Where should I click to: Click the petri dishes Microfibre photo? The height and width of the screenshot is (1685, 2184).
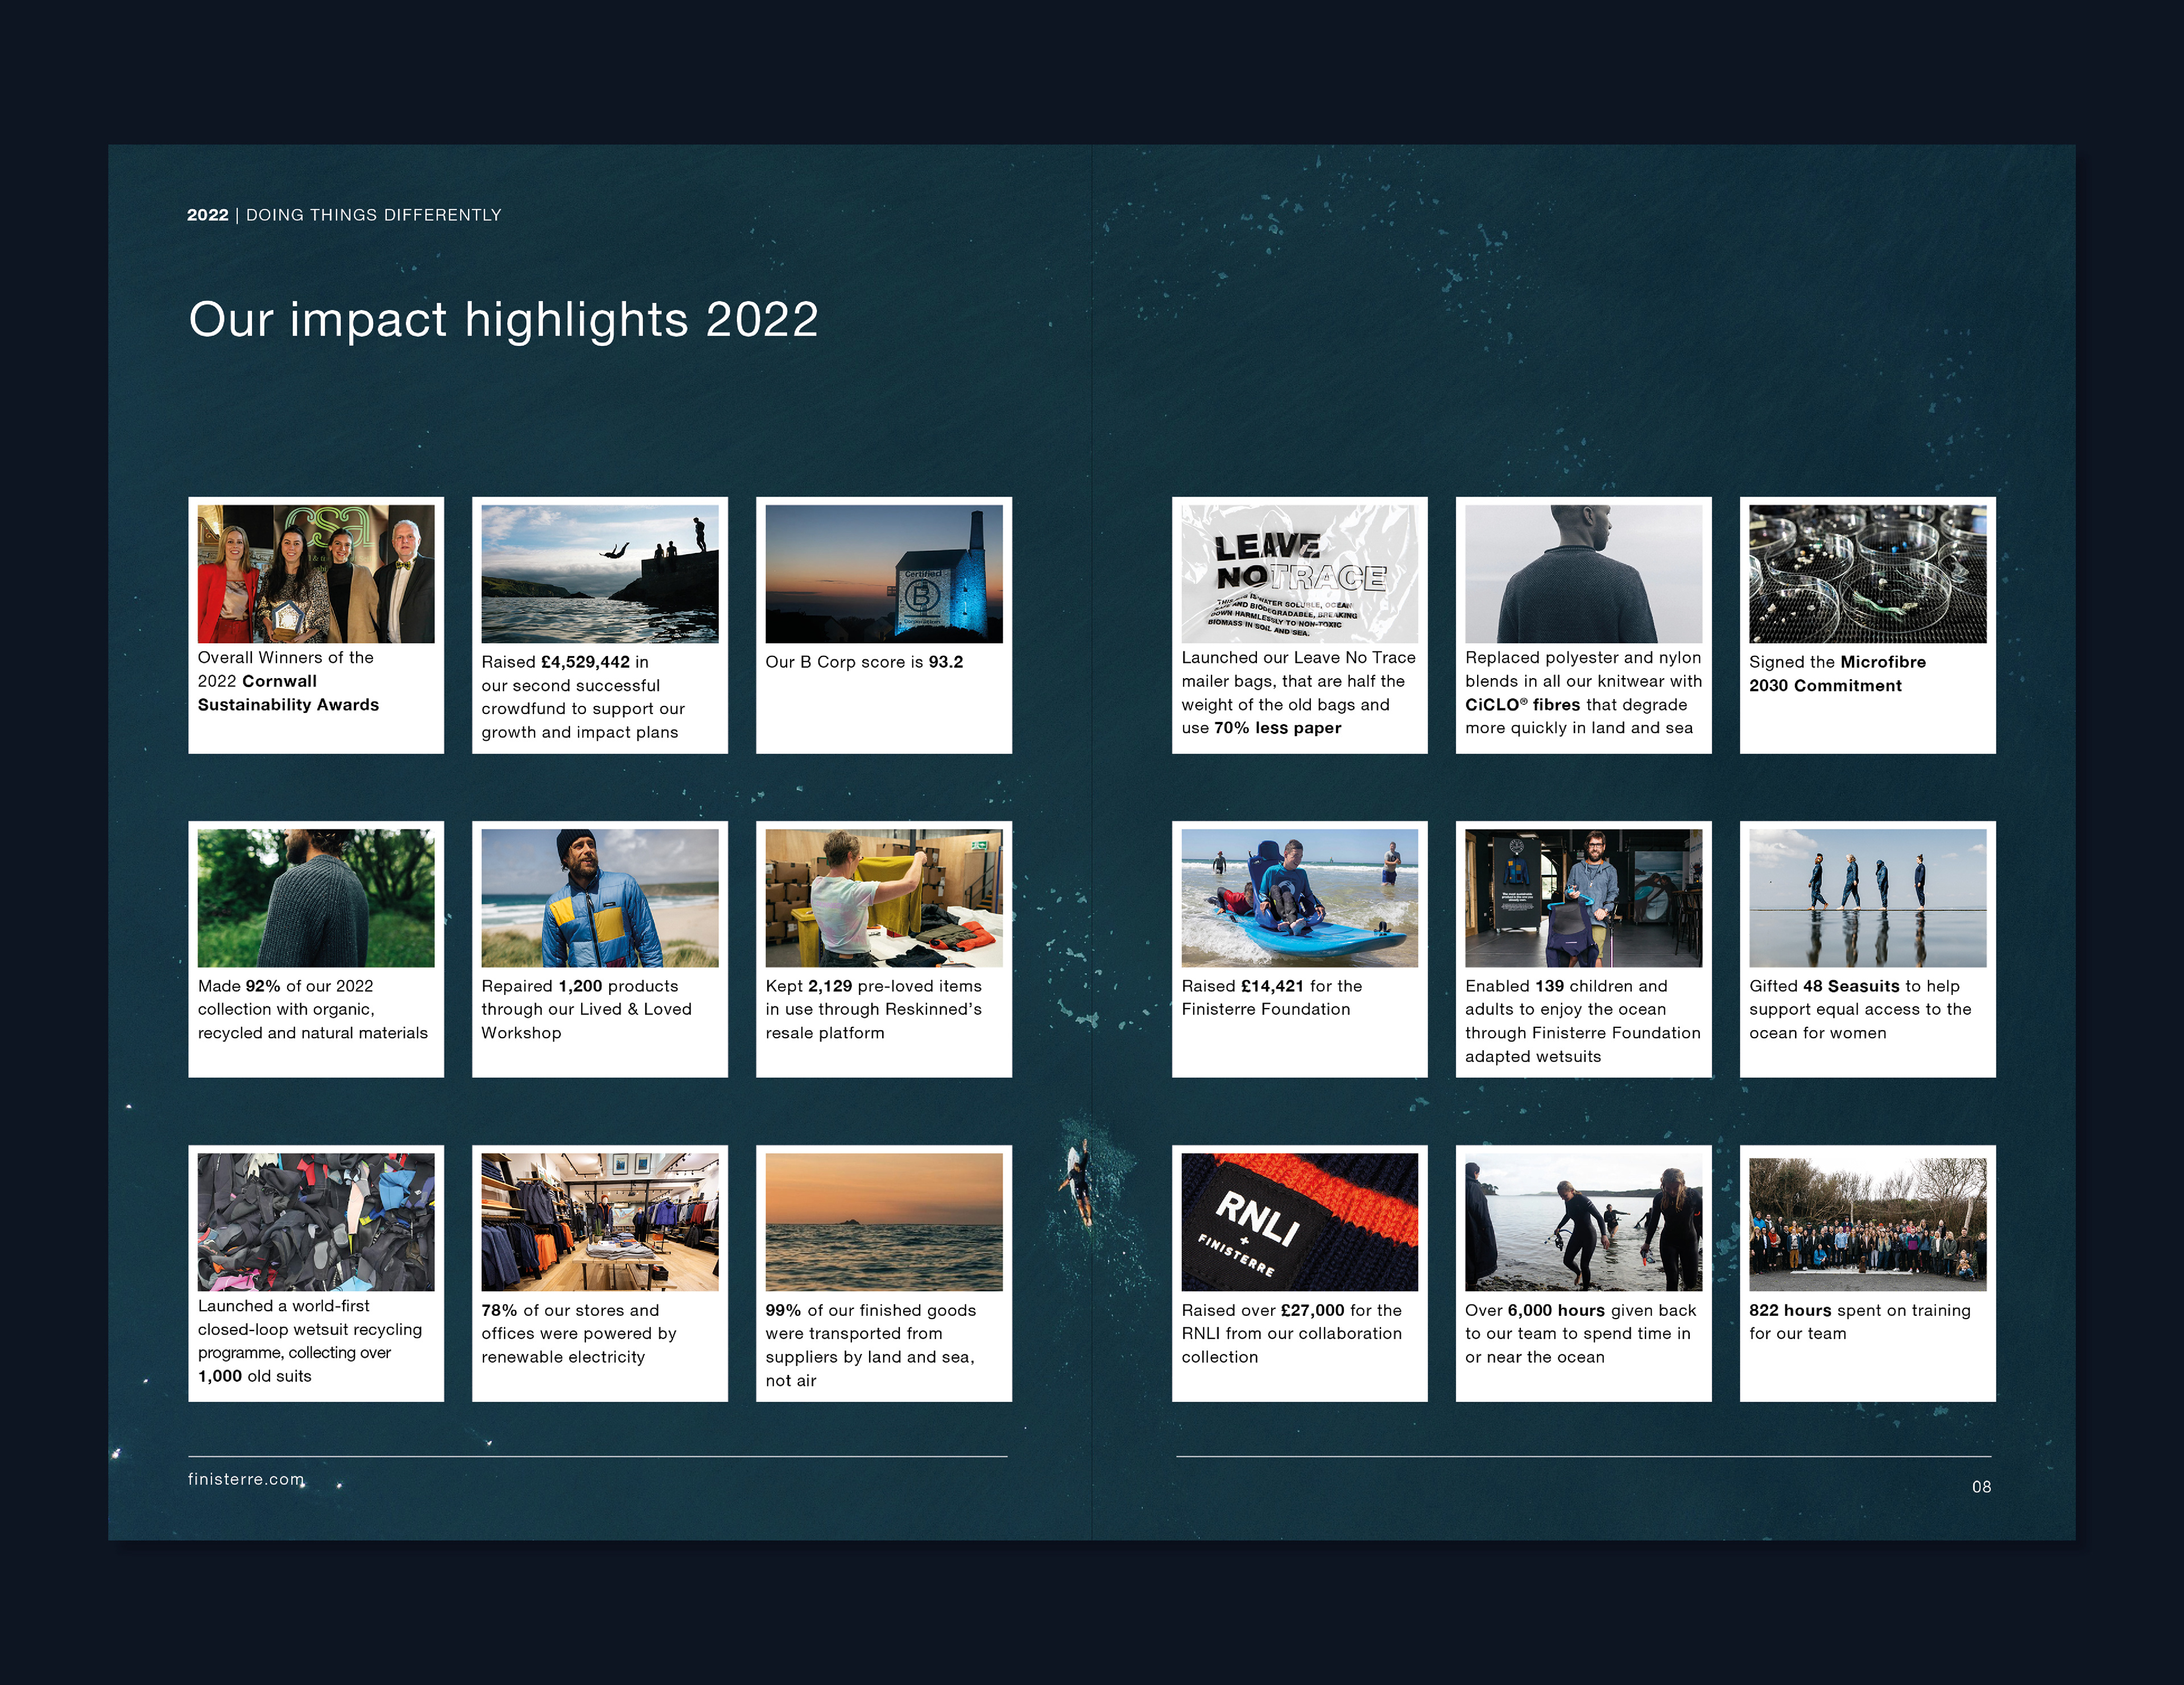point(1868,573)
